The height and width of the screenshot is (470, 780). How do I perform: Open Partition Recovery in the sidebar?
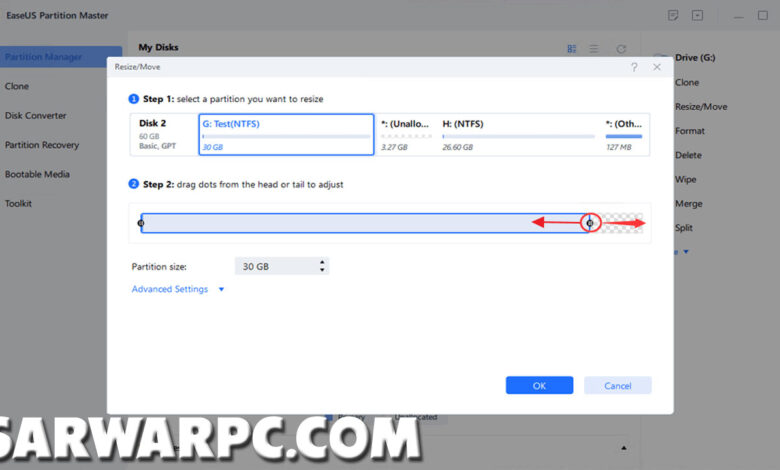[42, 145]
